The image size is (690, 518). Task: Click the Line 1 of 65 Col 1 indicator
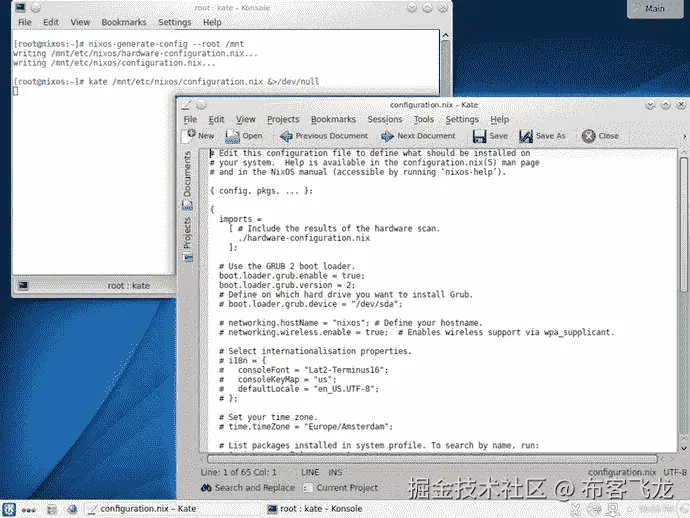click(239, 472)
